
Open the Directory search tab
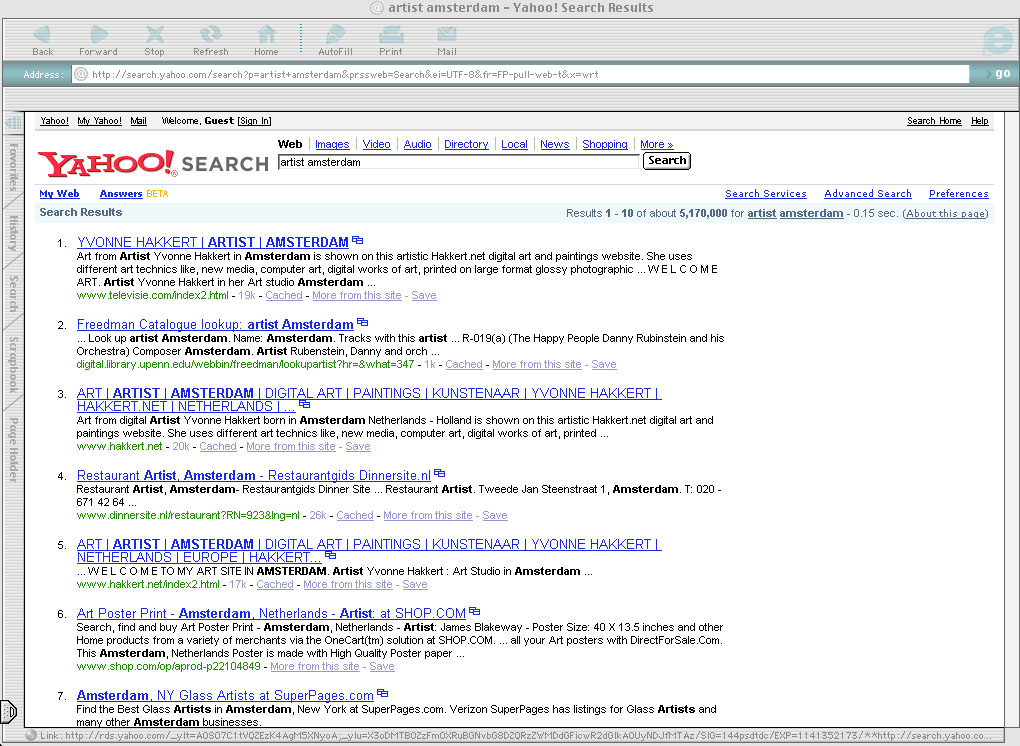coord(466,144)
